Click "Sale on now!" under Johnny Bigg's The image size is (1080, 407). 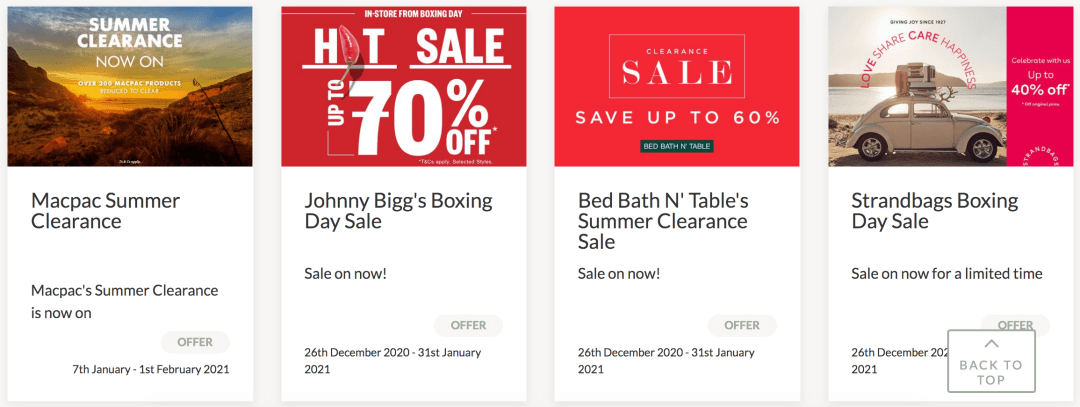click(345, 274)
